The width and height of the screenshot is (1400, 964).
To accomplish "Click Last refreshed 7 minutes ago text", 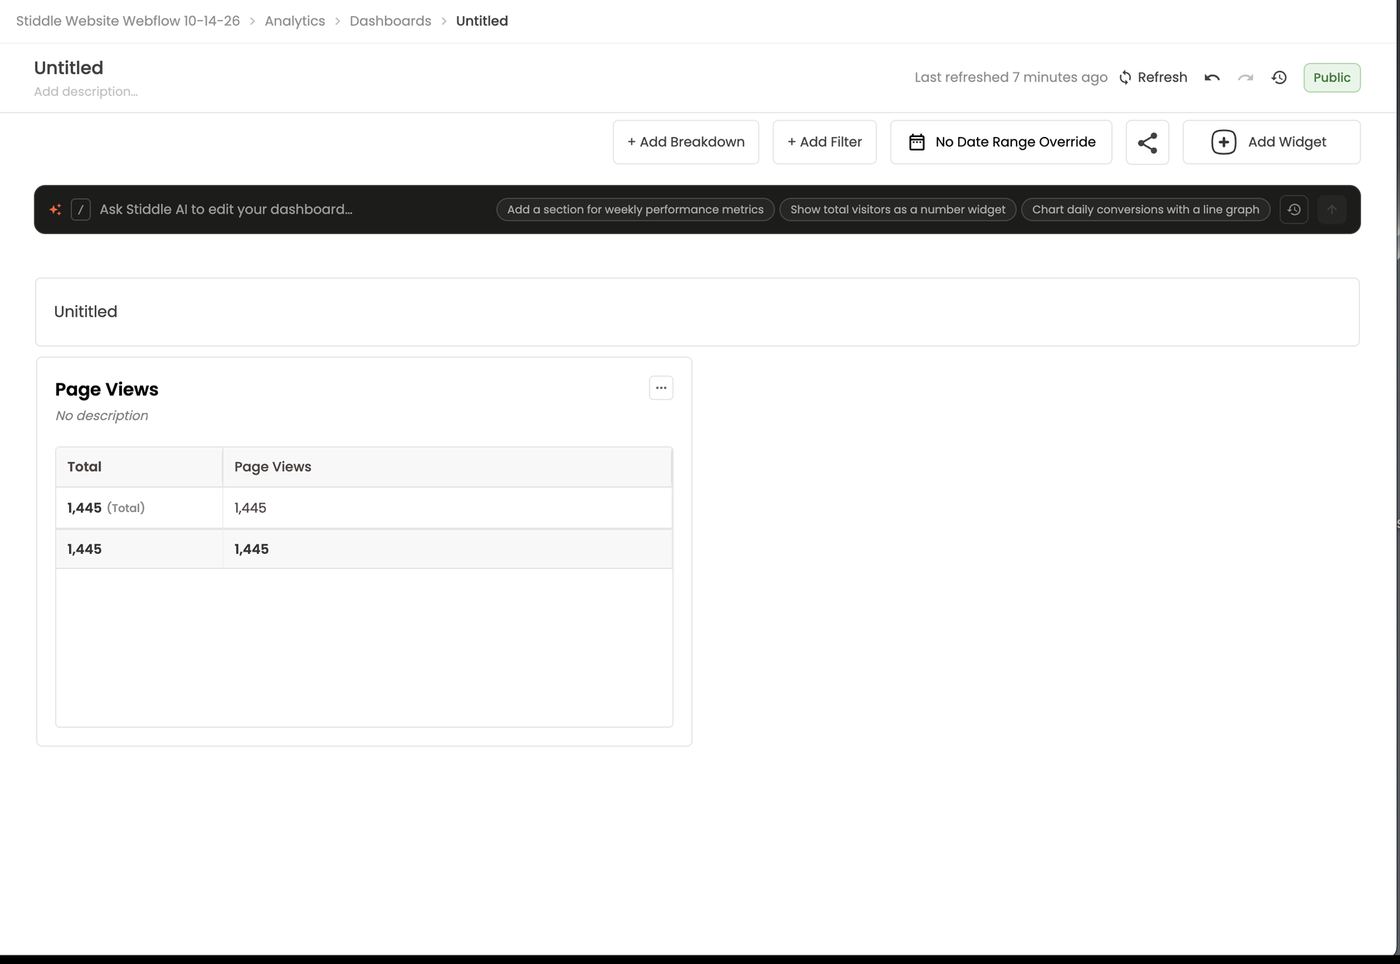I will (1011, 77).
